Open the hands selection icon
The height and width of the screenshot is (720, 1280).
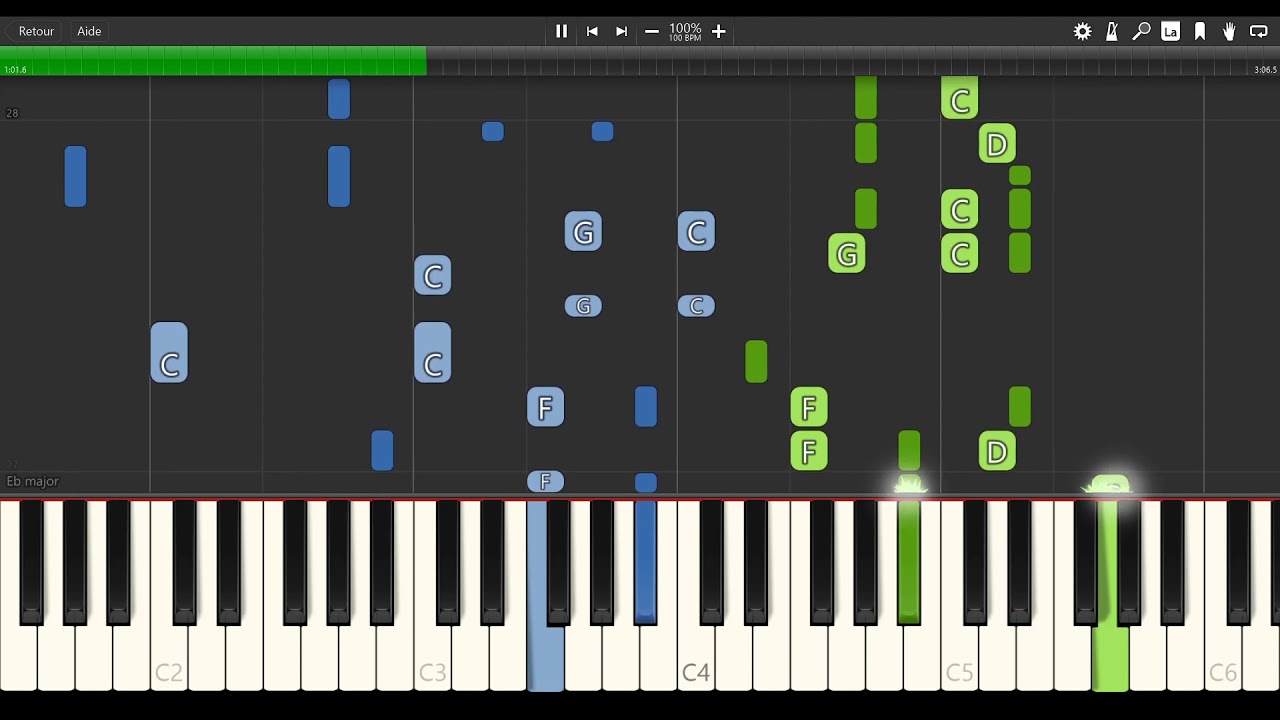click(1229, 31)
